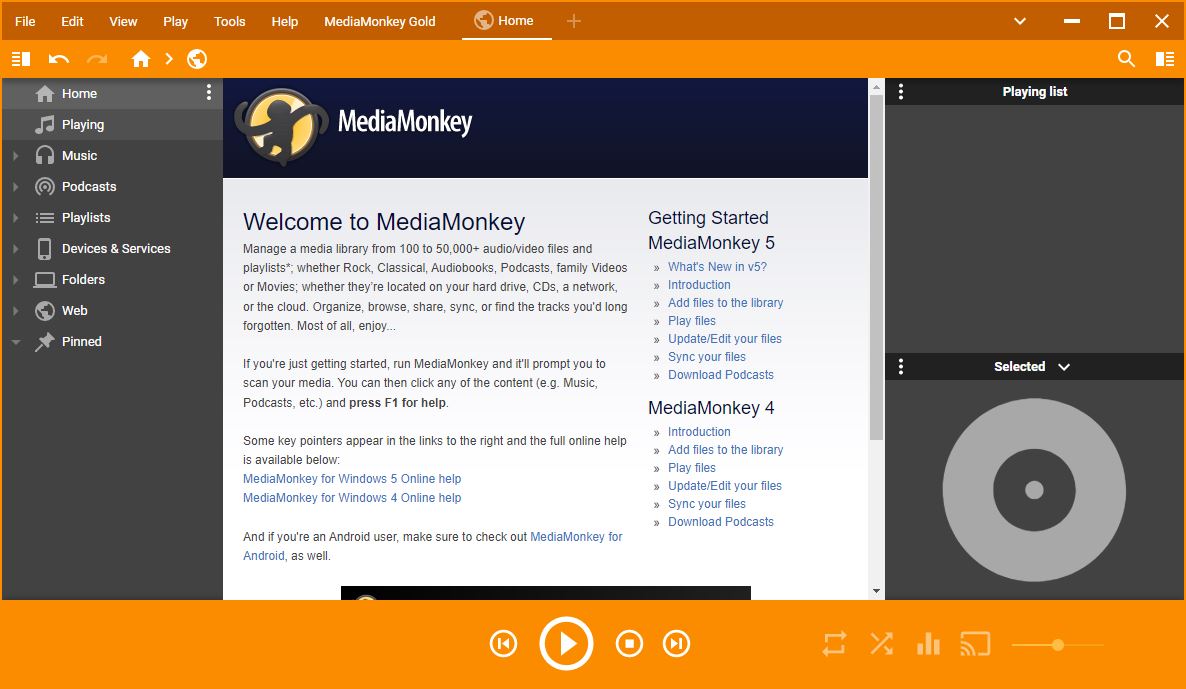This screenshot has height=689, width=1186.
Task: Open the Play menu
Action: coord(175,21)
